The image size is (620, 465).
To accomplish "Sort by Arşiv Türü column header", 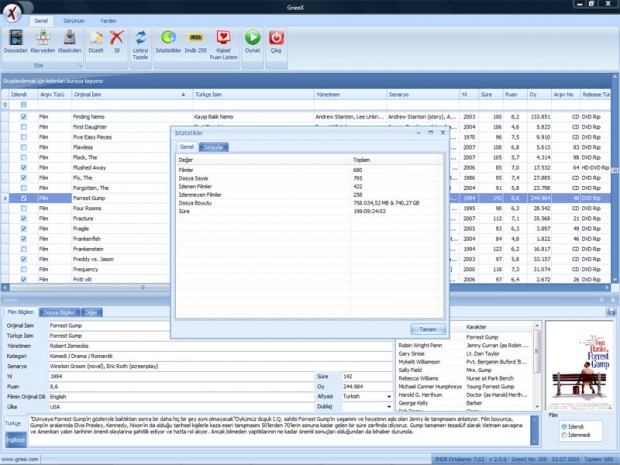I will (55, 95).
